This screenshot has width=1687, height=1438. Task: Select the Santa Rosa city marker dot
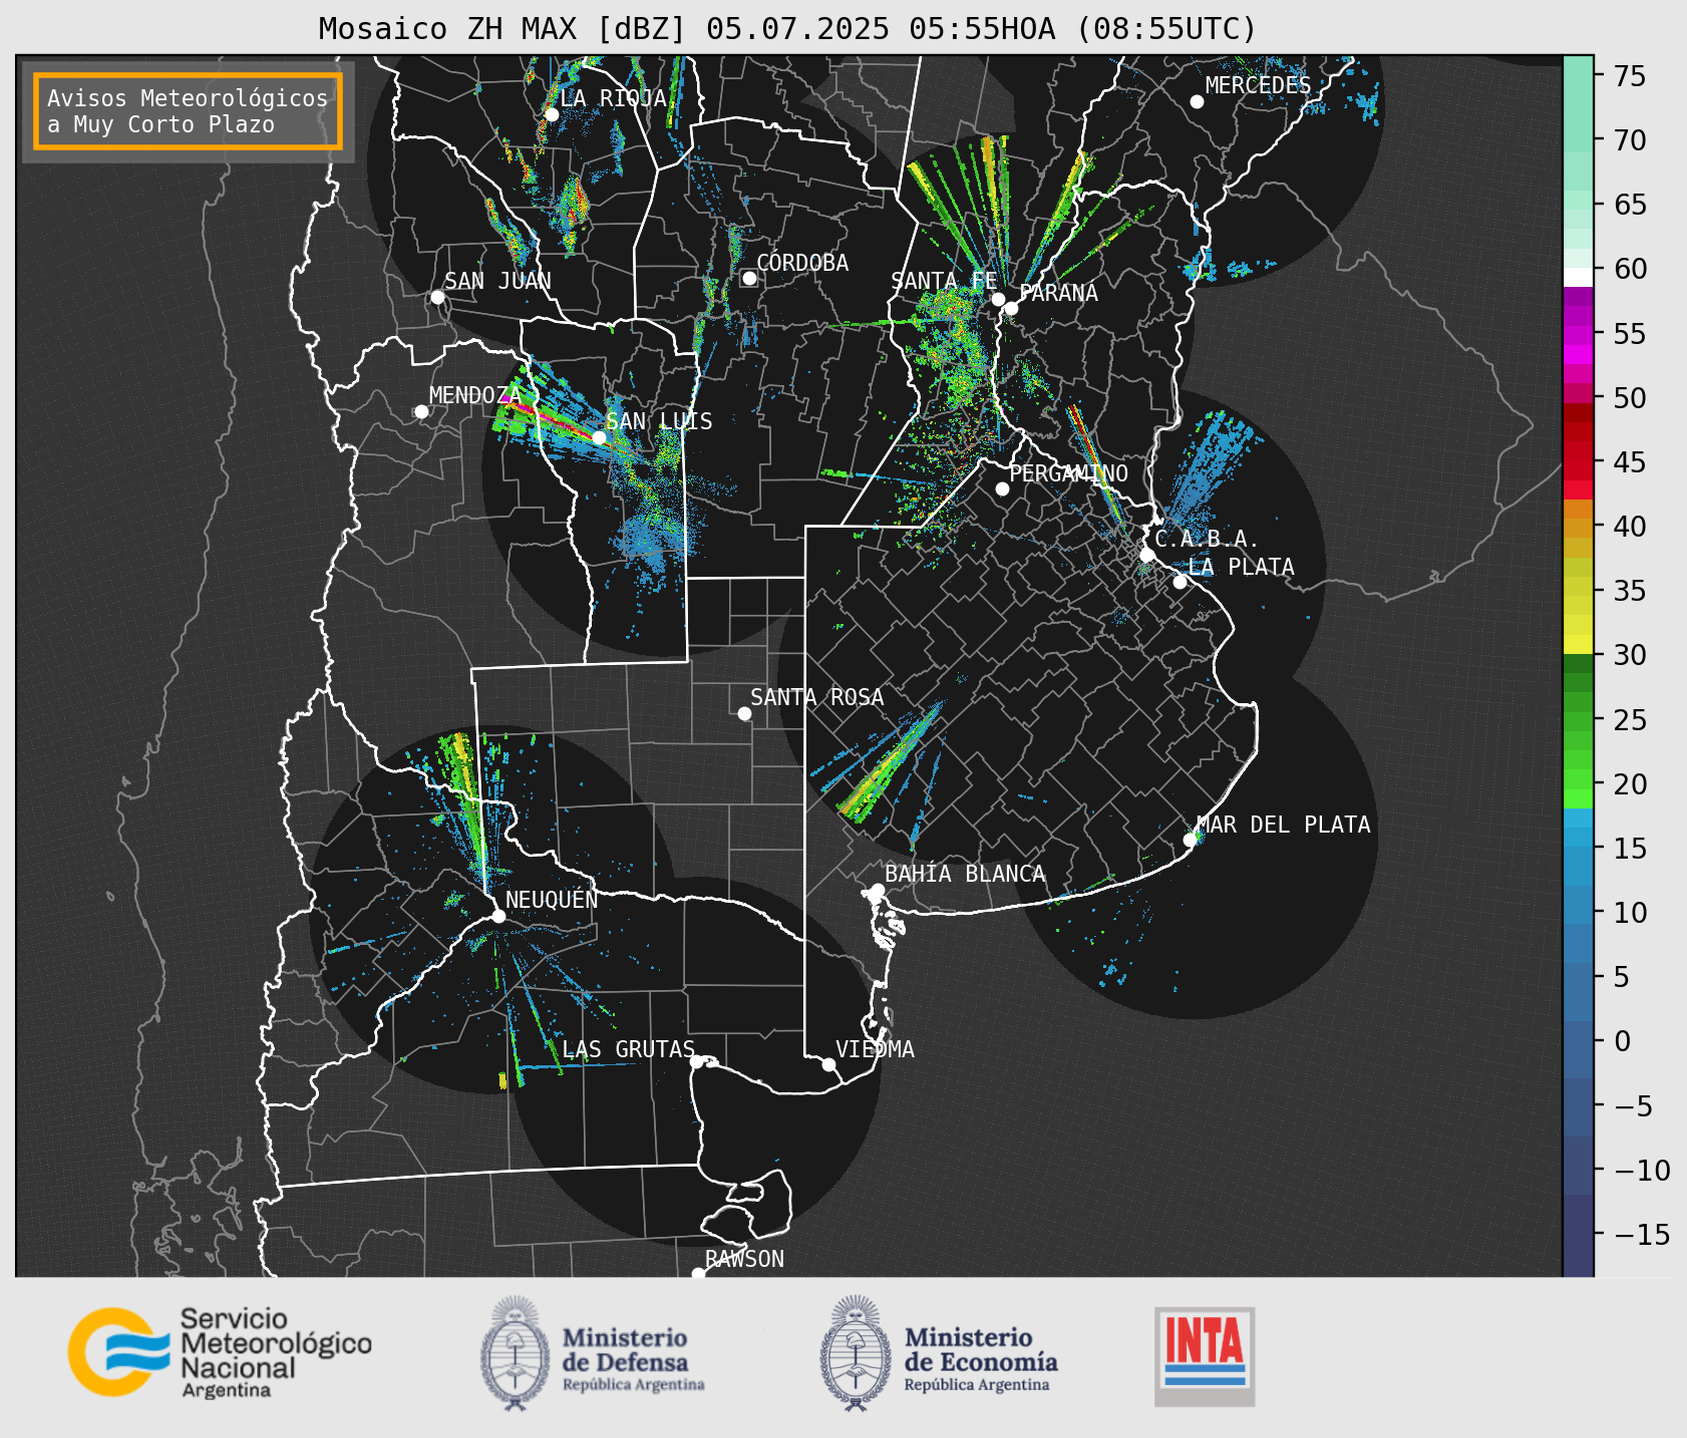(744, 713)
